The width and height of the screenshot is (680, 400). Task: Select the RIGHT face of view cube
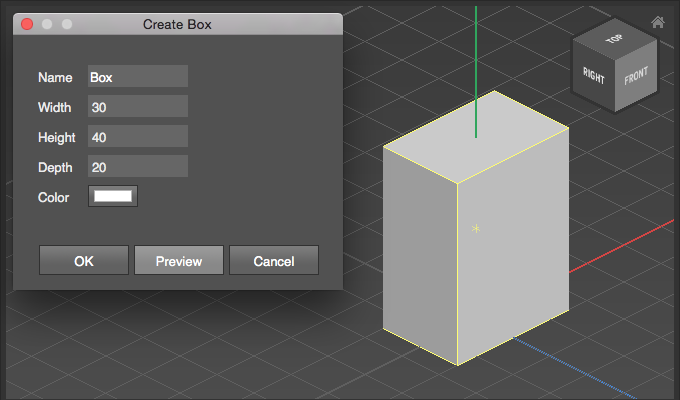[593, 75]
